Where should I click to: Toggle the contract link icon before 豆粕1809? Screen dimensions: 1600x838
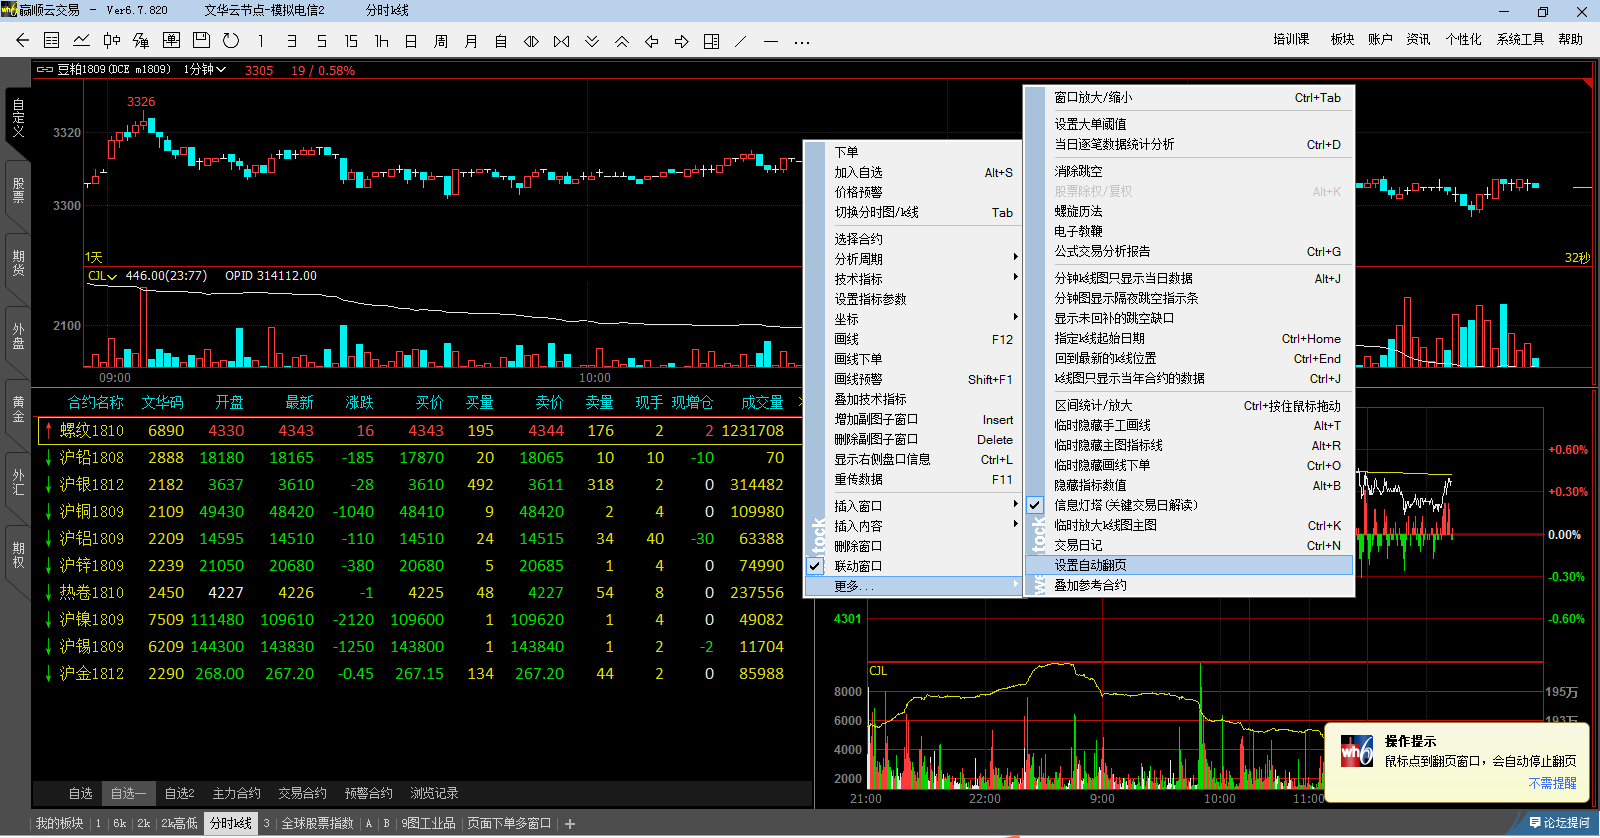coord(45,70)
